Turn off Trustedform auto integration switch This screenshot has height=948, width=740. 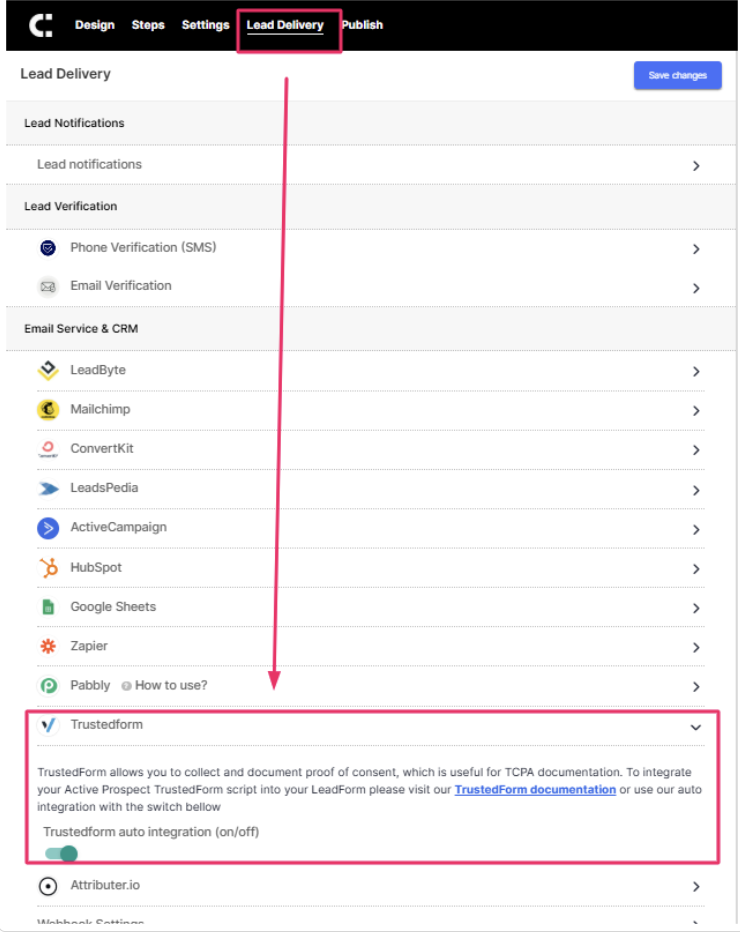click(x=61, y=853)
